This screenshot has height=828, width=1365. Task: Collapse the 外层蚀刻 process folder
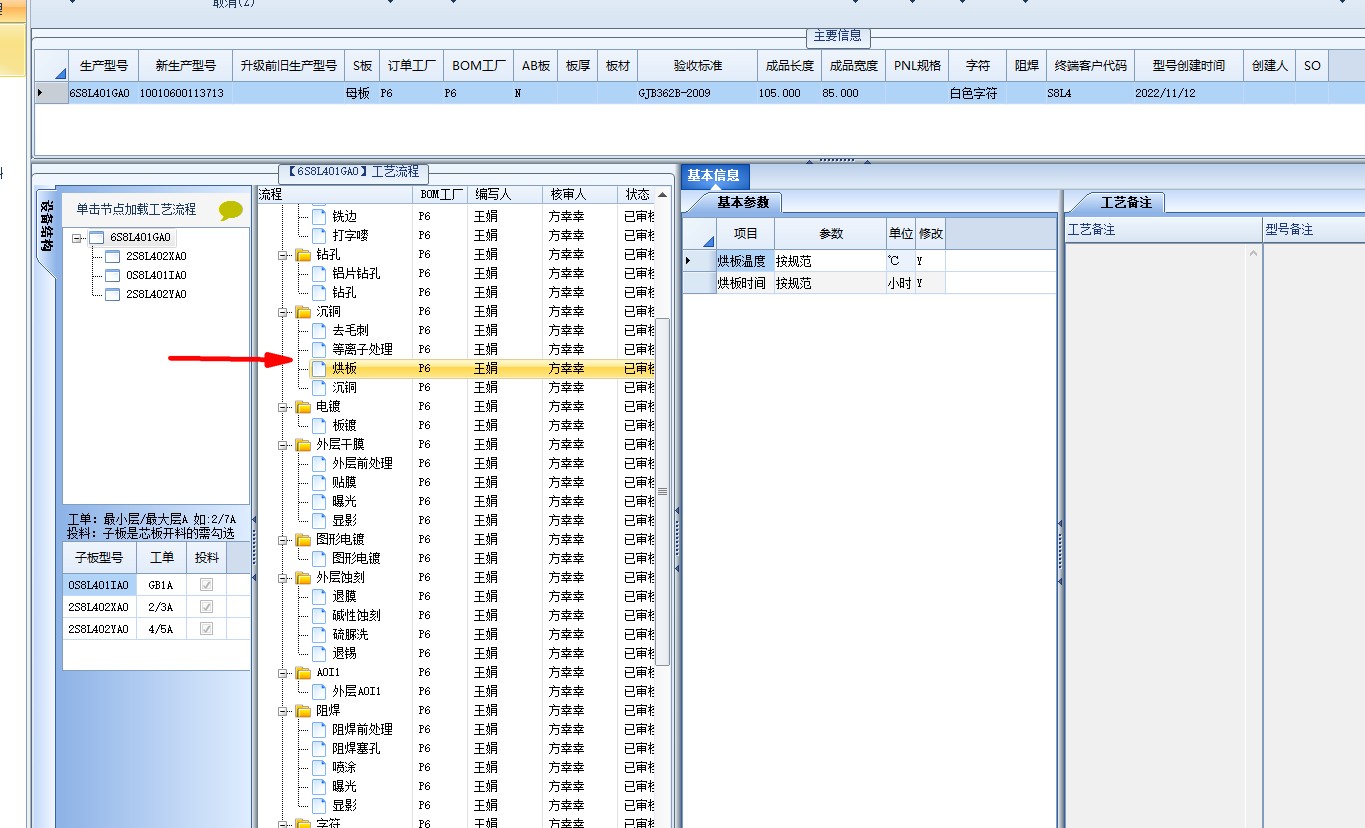pyautogui.click(x=283, y=578)
